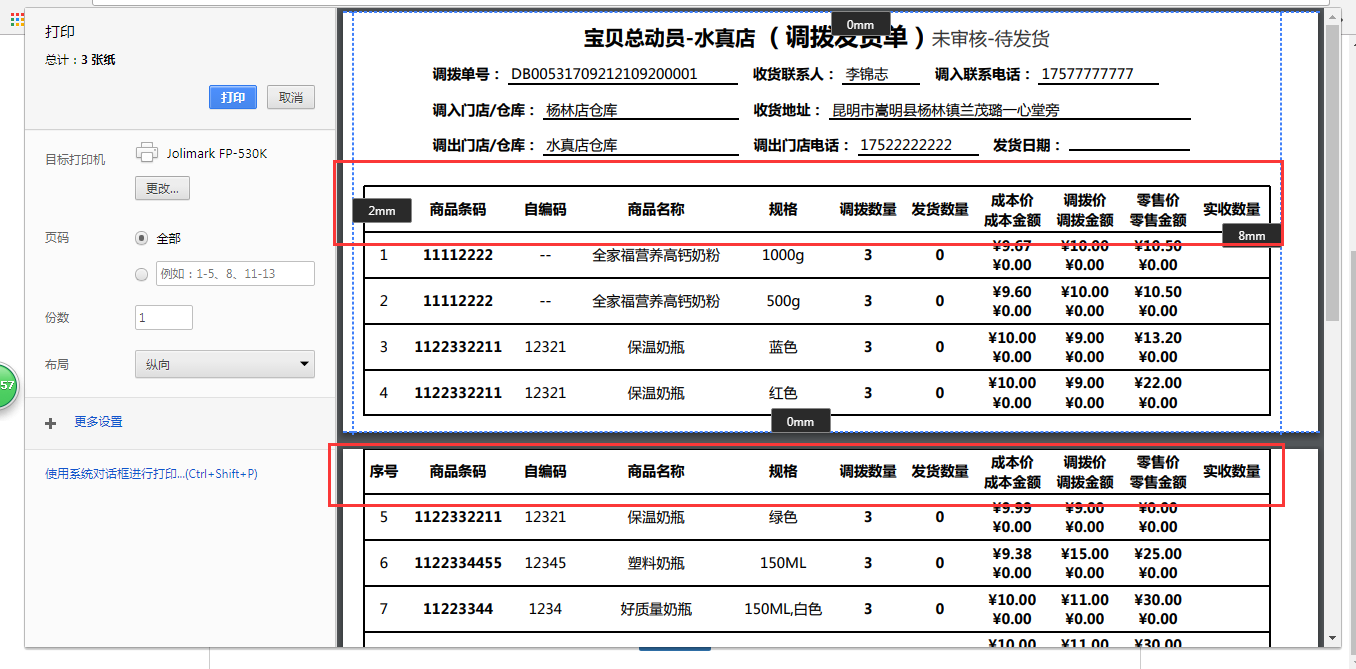Click 水真店仓库 in the header
Screen dimensions: 1356x669
(x=581, y=145)
